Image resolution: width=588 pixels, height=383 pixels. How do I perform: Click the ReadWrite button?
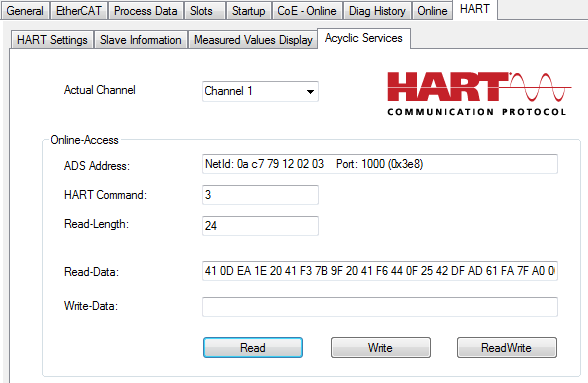pos(507,347)
